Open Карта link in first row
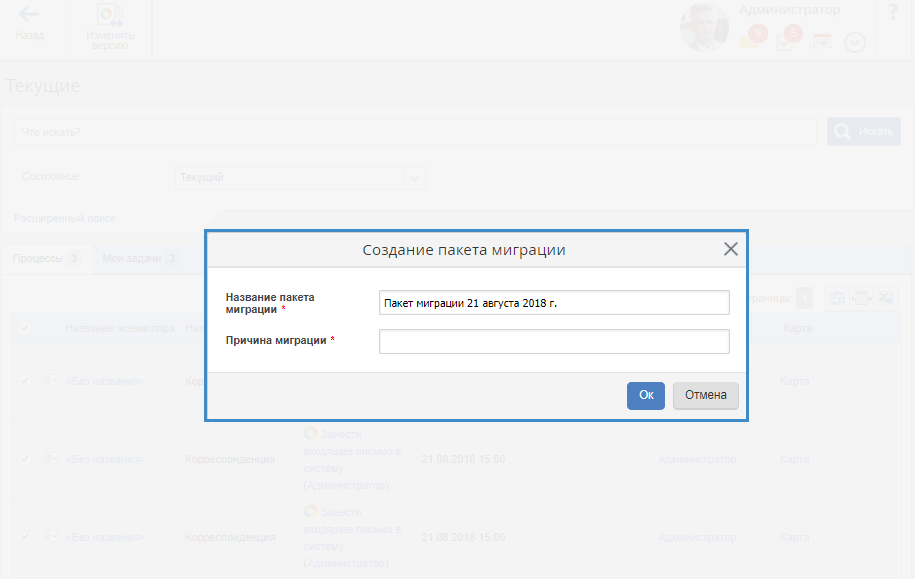The height and width of the screenshot is (579, 915). [795, 381]
